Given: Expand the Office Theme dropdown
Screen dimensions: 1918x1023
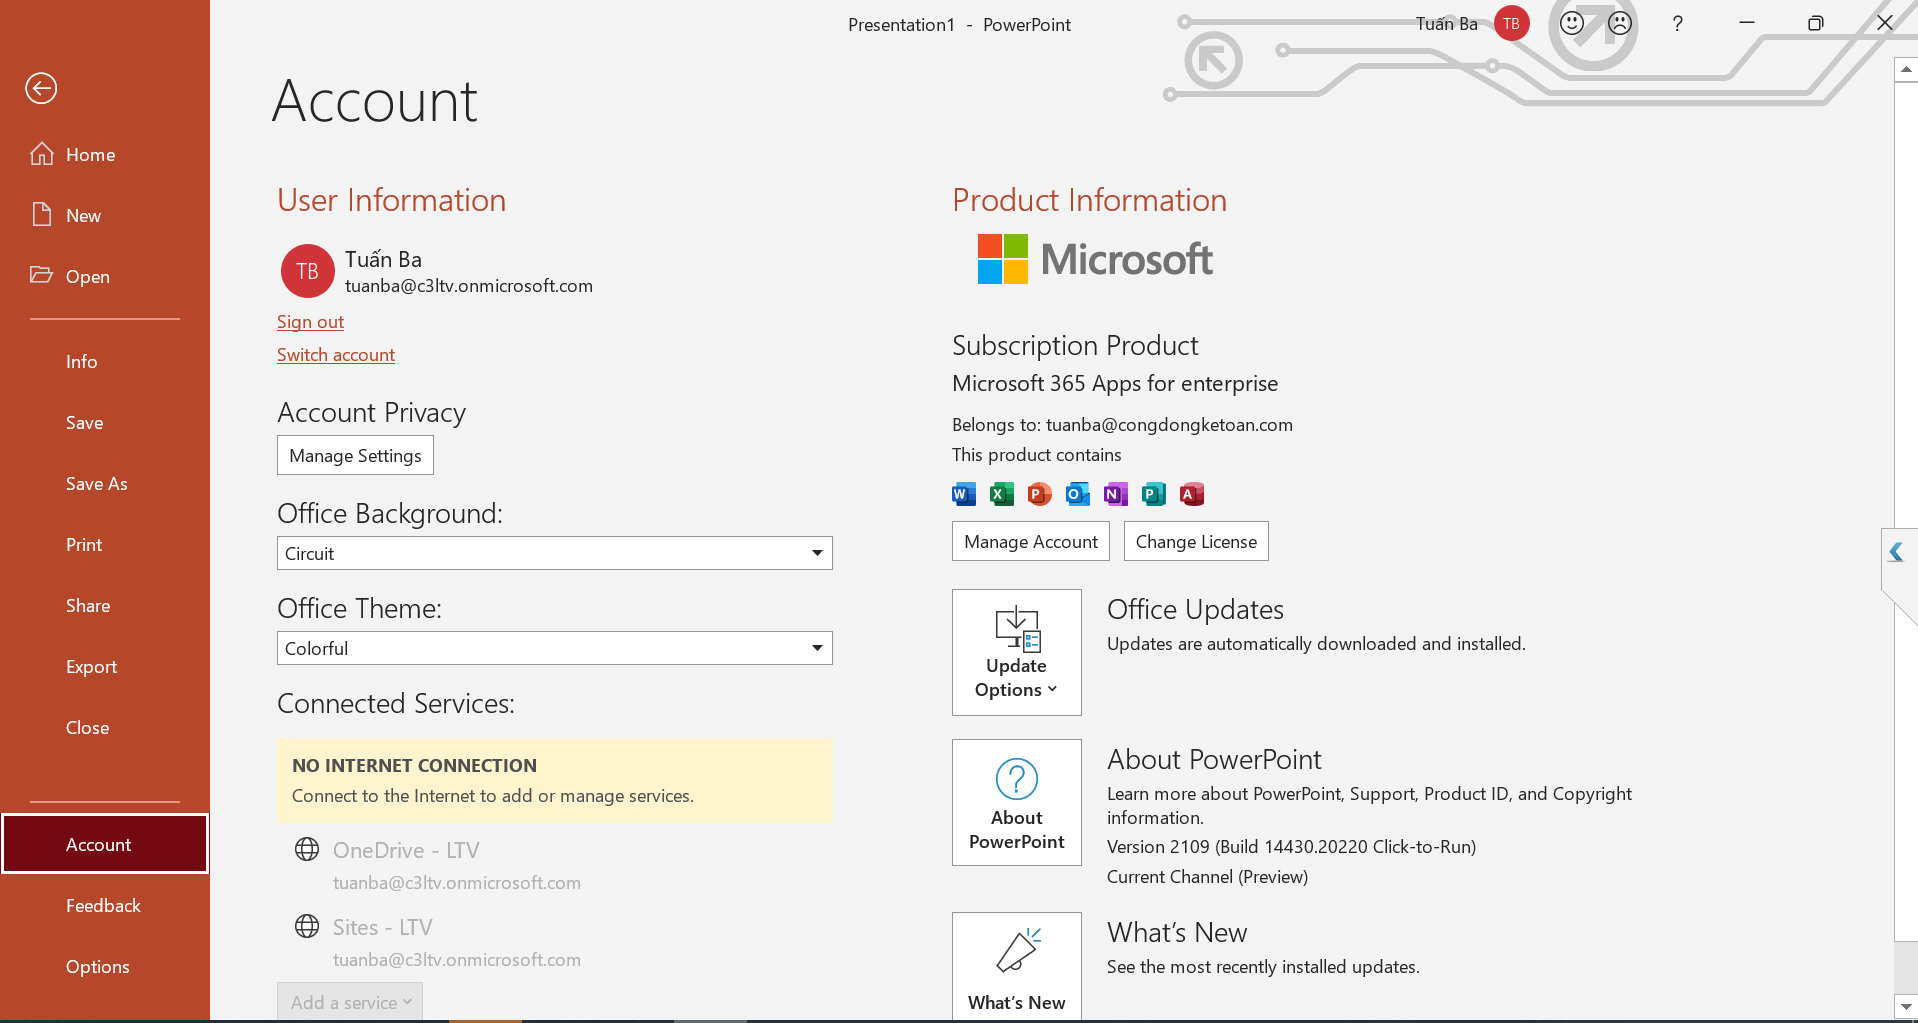Looking at the screenshot, I should coord(555,648).
